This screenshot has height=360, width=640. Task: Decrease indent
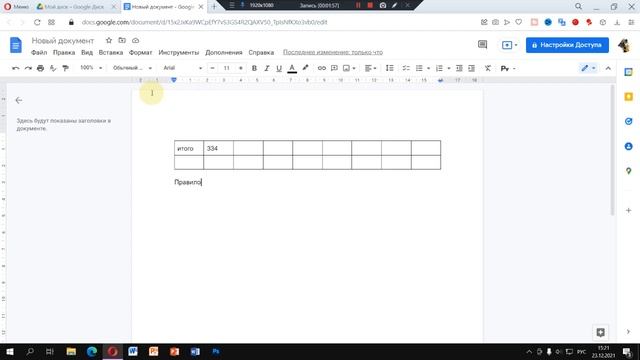pyautogui.click(x=459, y=68)
